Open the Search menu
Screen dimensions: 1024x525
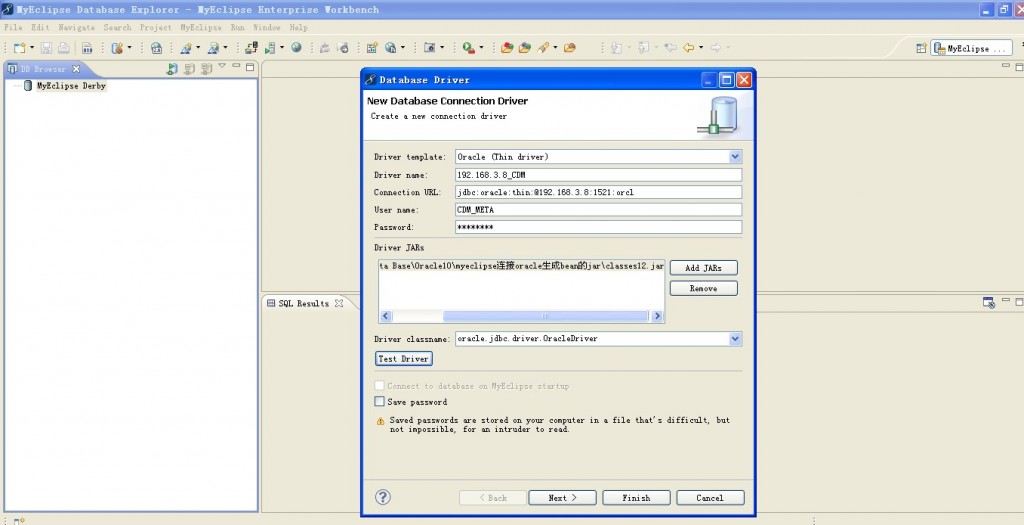tap(118, 27)
